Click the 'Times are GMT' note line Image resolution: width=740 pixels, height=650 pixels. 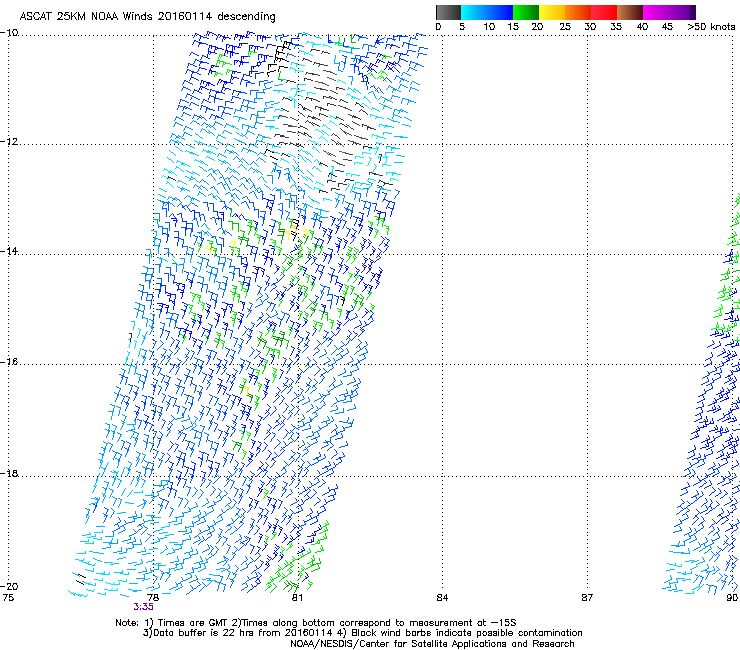[316, 623]
